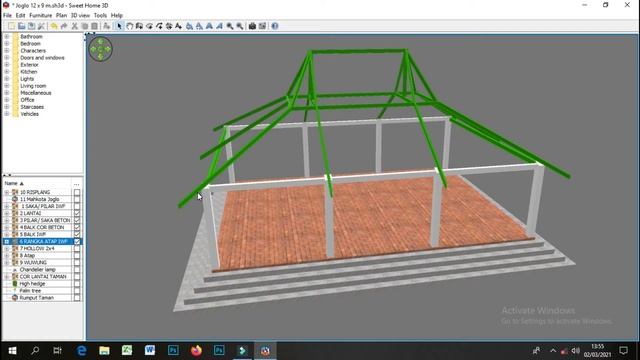Check visibility box for 7 HOLLOW 2x4
The width and height of the screenshot is (640, 360).
77,248
